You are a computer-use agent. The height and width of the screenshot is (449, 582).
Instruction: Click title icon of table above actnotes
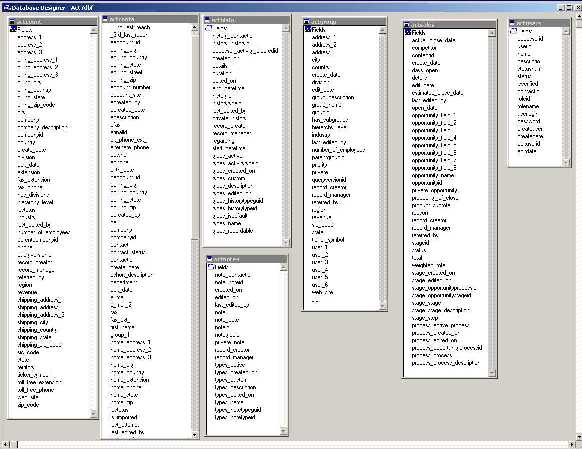click(207, 20)
